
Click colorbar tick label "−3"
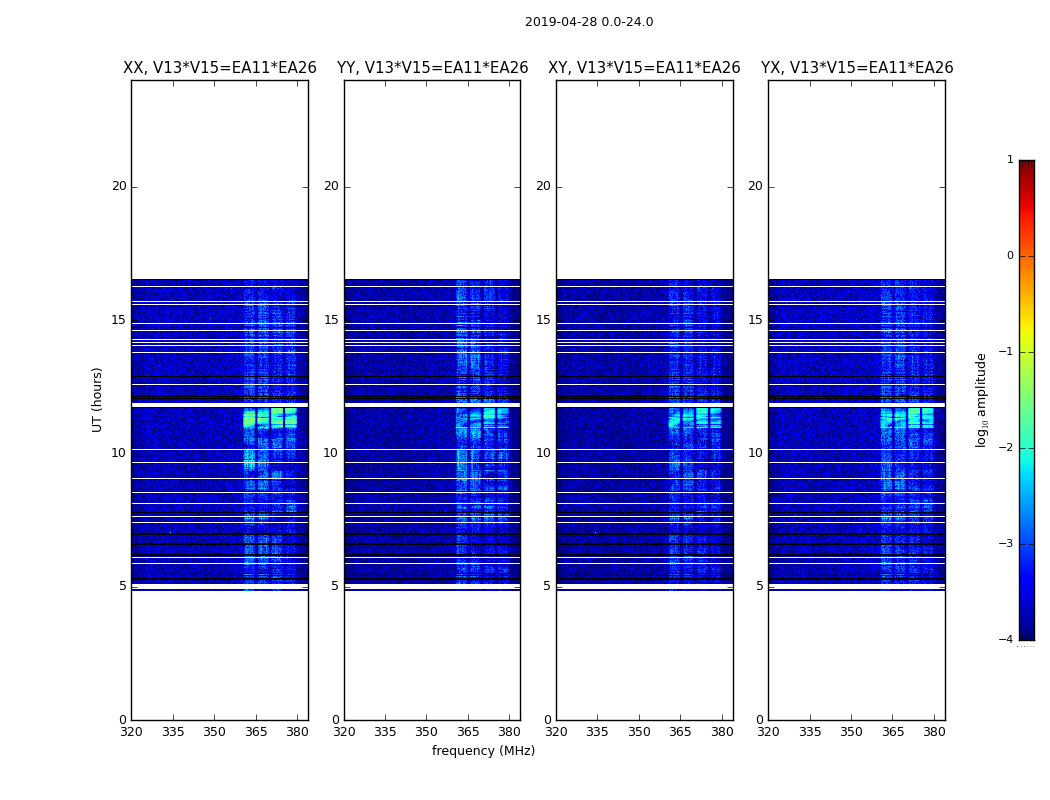click(x=1006, y=543)
